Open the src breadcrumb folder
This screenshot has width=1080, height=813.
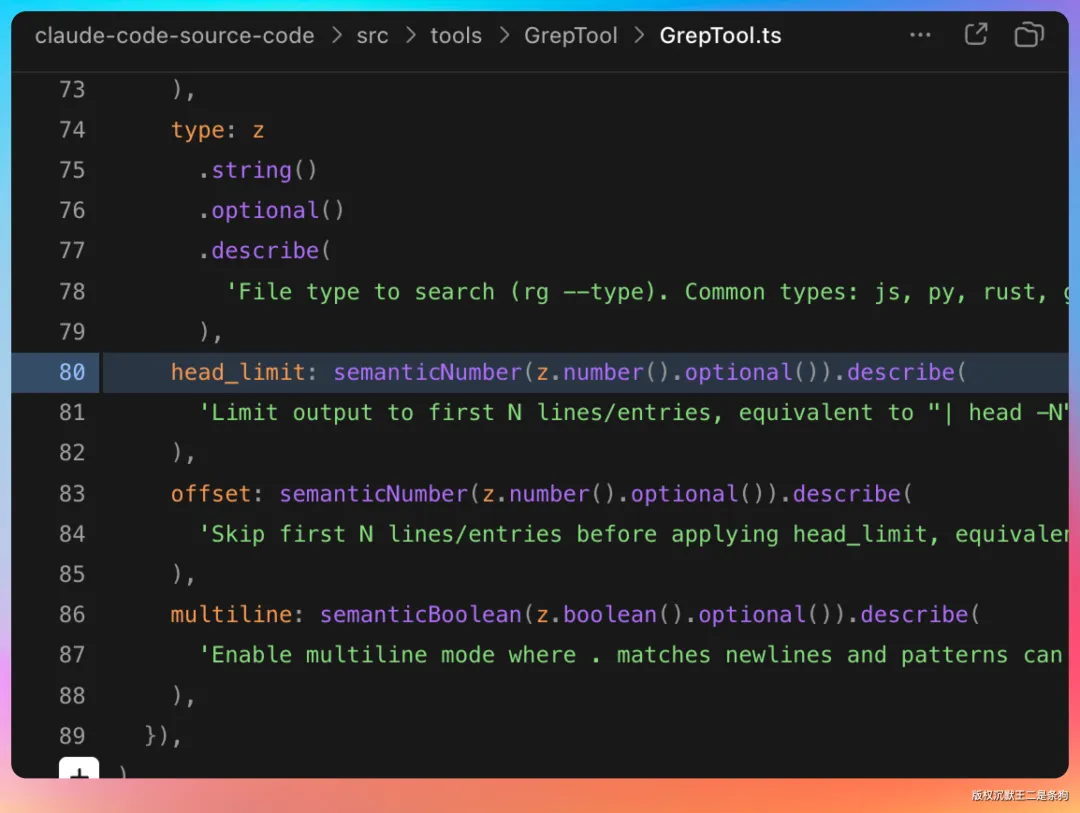372,35
